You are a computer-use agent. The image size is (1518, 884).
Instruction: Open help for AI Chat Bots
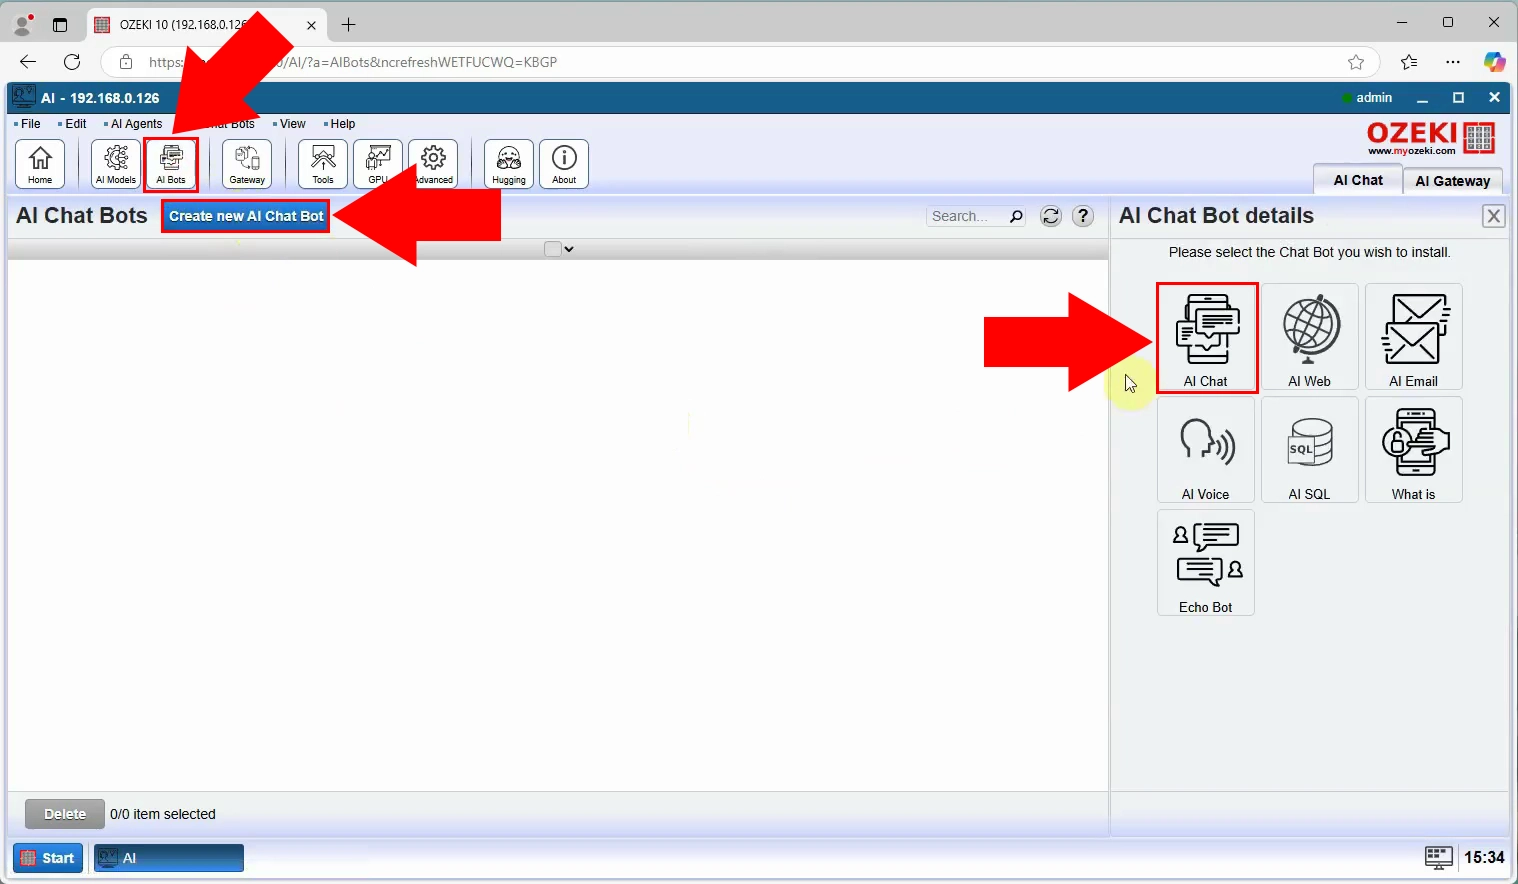(x=1083, y=216)
